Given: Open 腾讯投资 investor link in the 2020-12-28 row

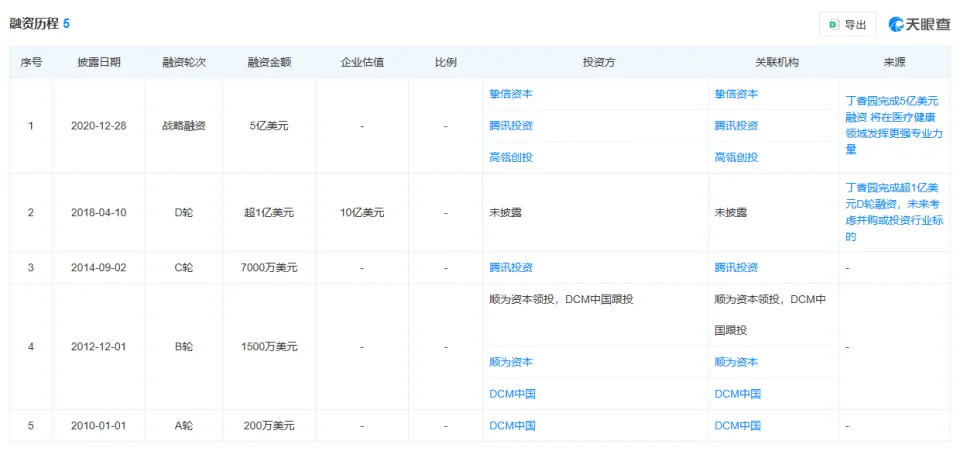Looking at the screenshot, I should (511, 125).
